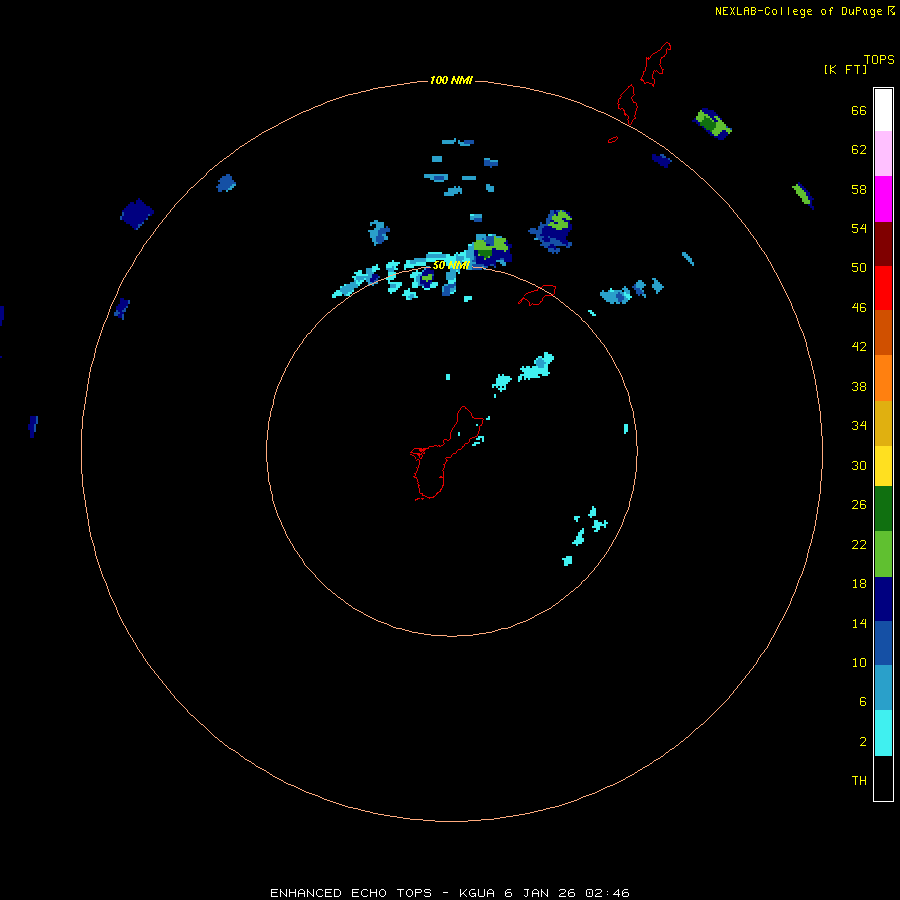Click the [K FT] units label
Viewport: 900px width, 900px height.
(x=845, y=69)
